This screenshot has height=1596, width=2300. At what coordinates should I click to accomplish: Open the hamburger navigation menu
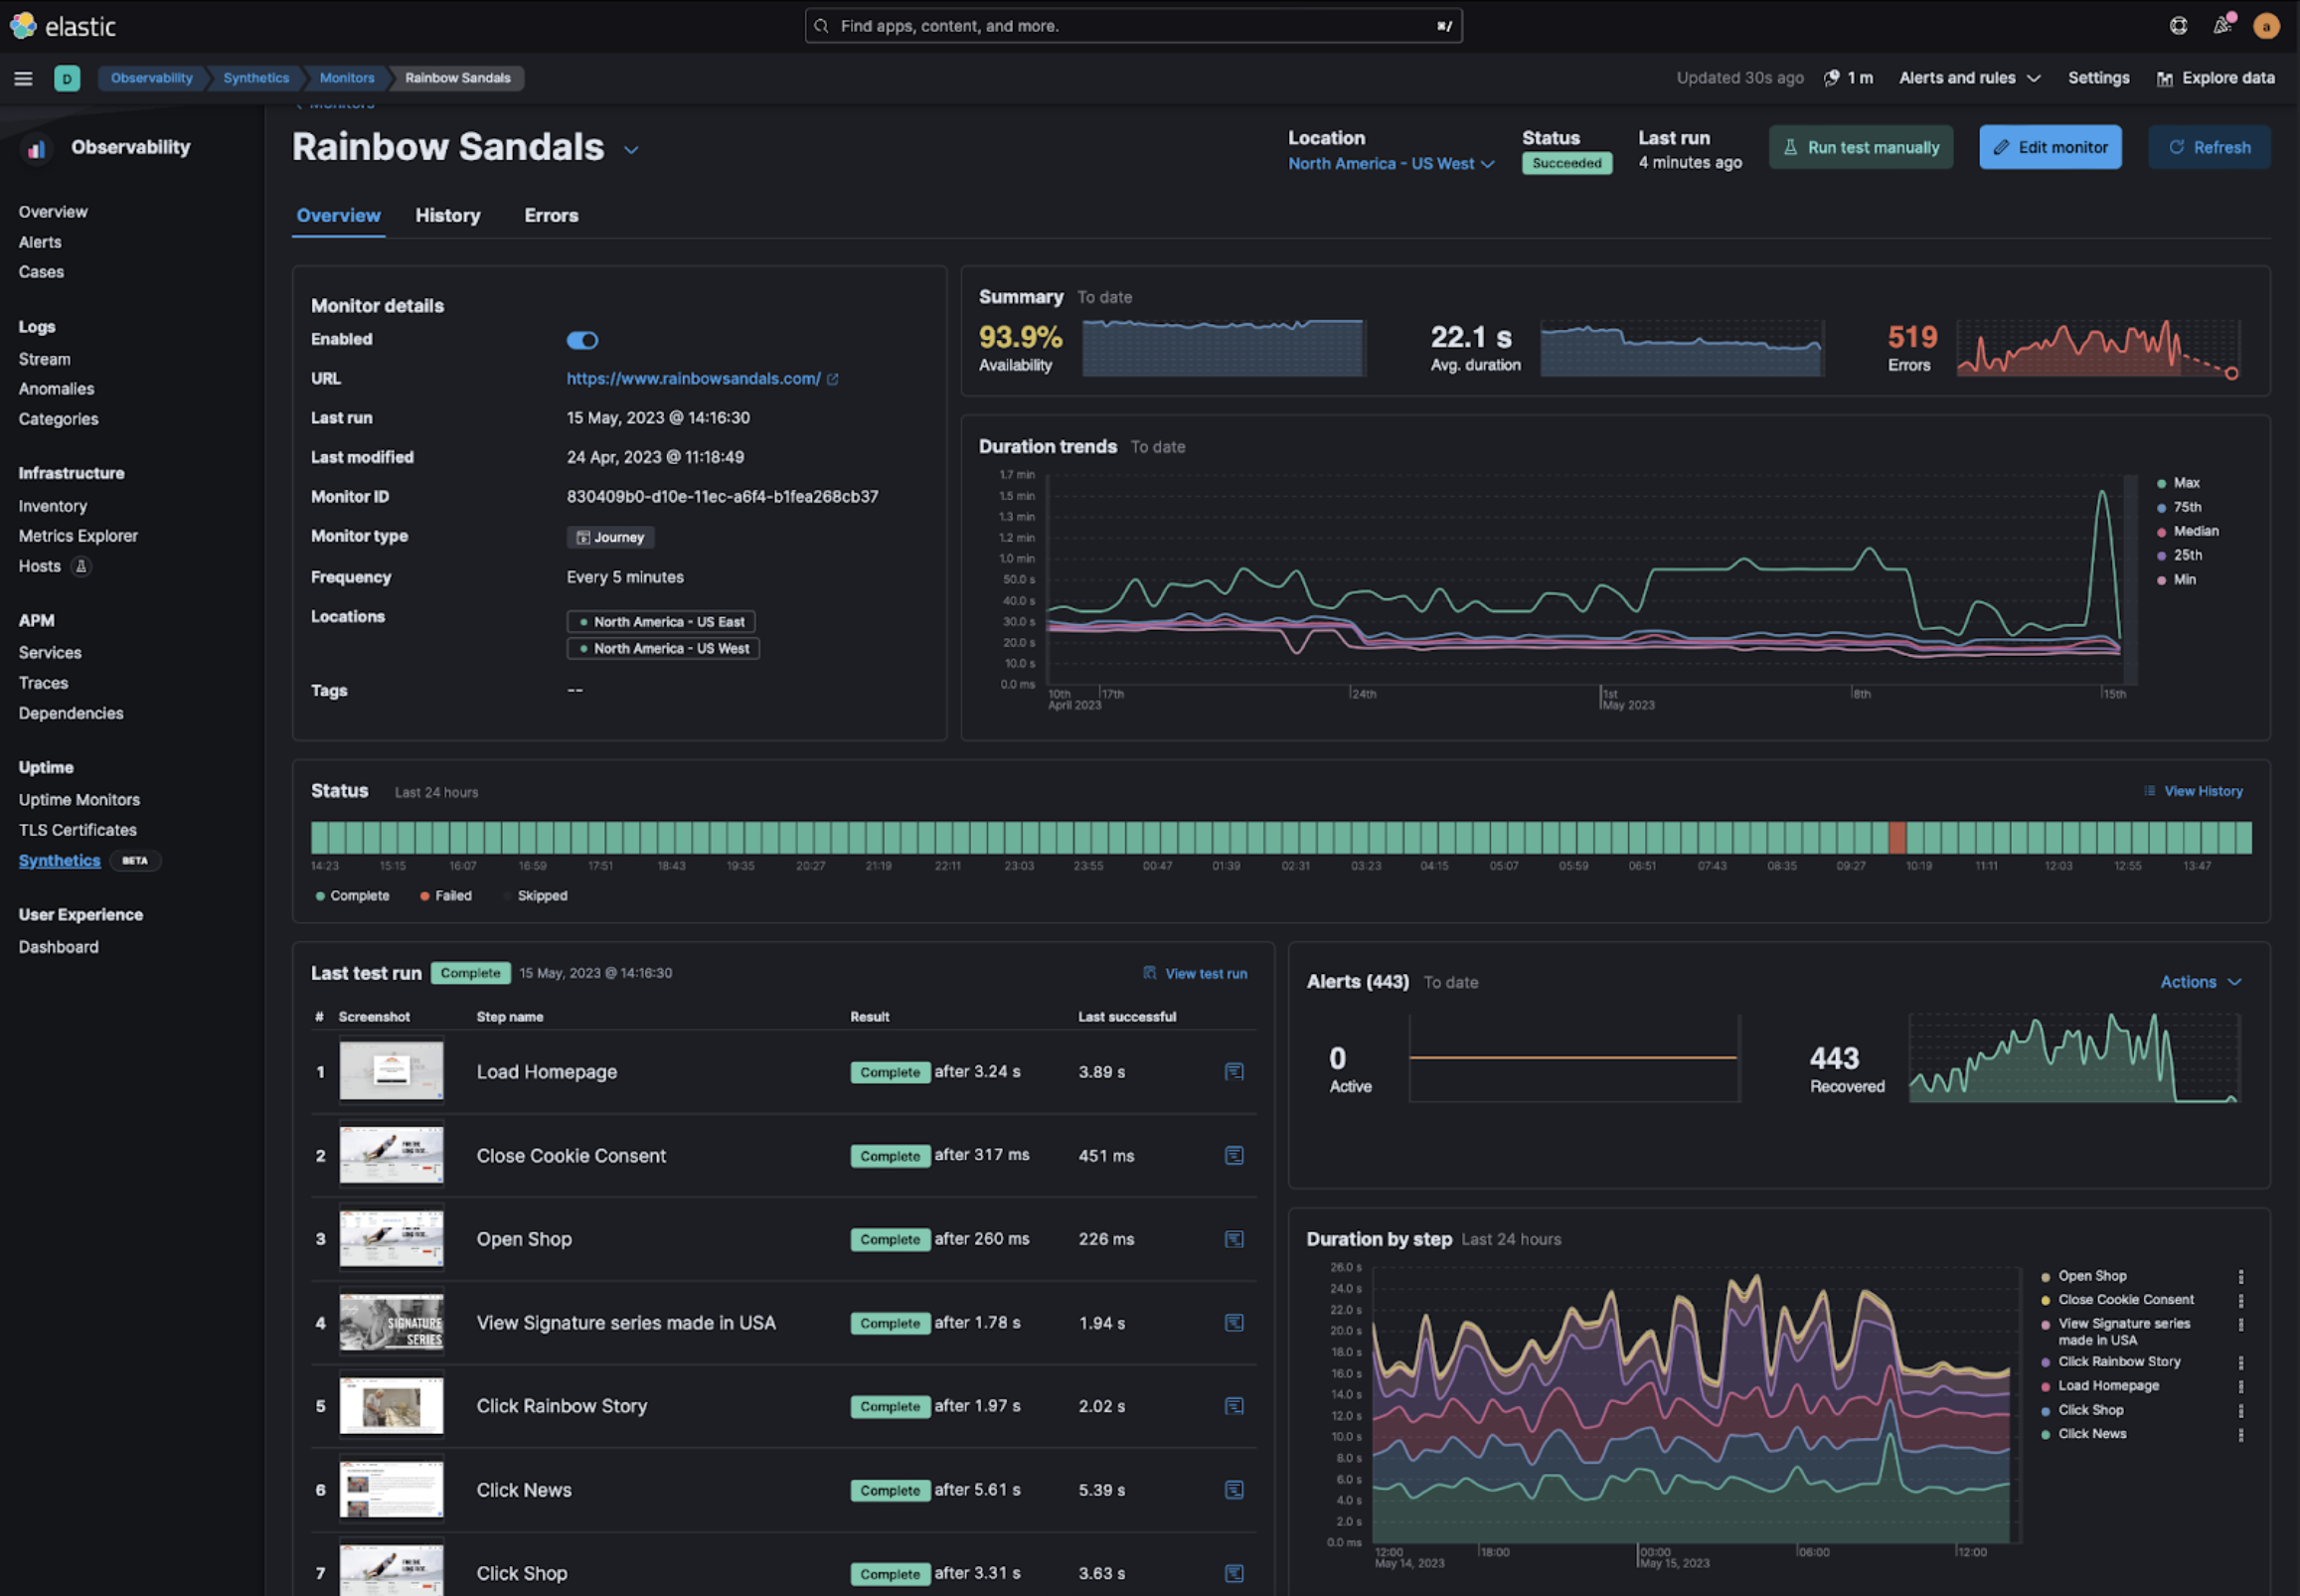tap(23, 78)
